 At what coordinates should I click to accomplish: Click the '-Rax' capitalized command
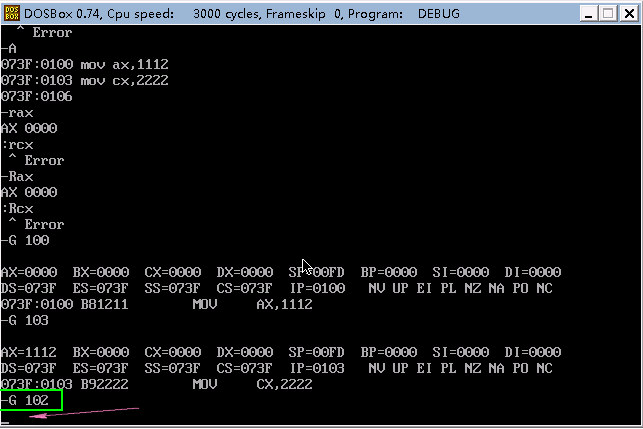point(17,177)
